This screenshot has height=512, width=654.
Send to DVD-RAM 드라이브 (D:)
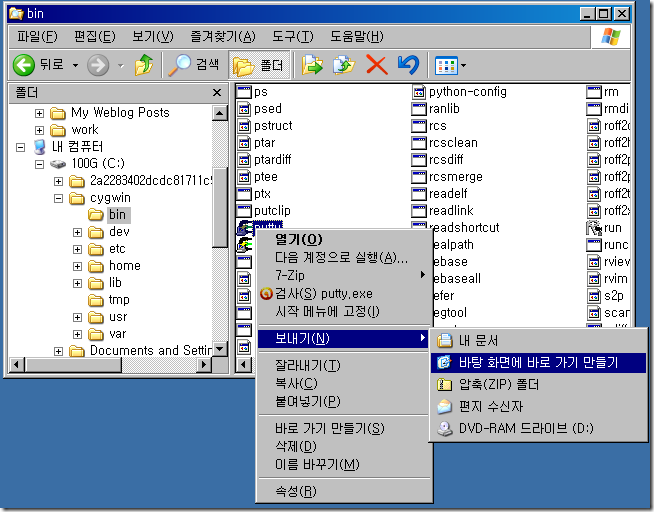[x=538, y=428]
